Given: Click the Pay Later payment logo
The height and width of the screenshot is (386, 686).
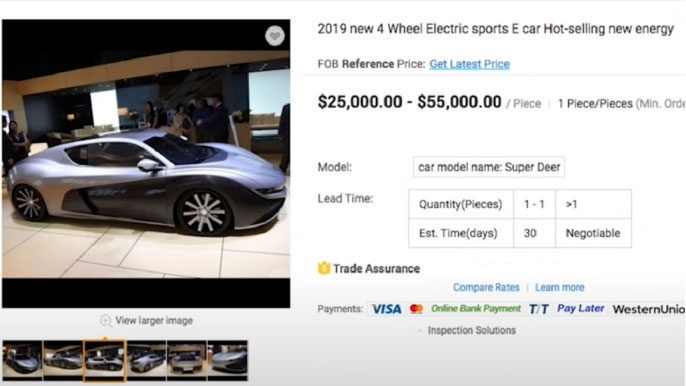Looking at the screenshot, I should point(581,309).
